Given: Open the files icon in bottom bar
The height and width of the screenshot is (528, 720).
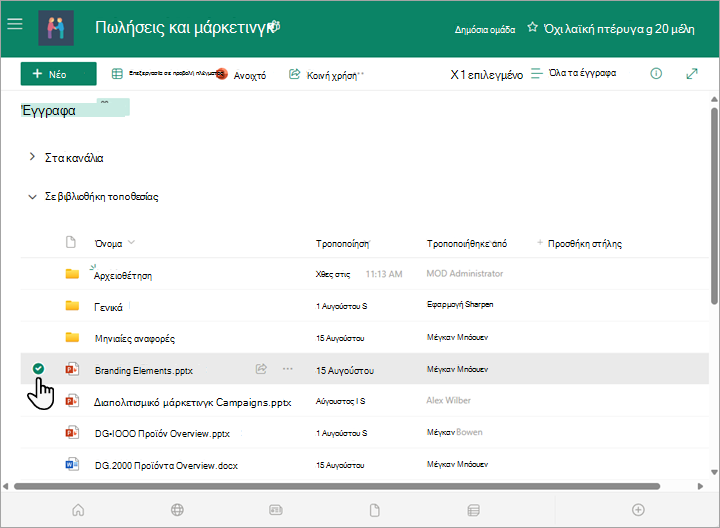Looking at the screenshot, I should coord(375,510).
